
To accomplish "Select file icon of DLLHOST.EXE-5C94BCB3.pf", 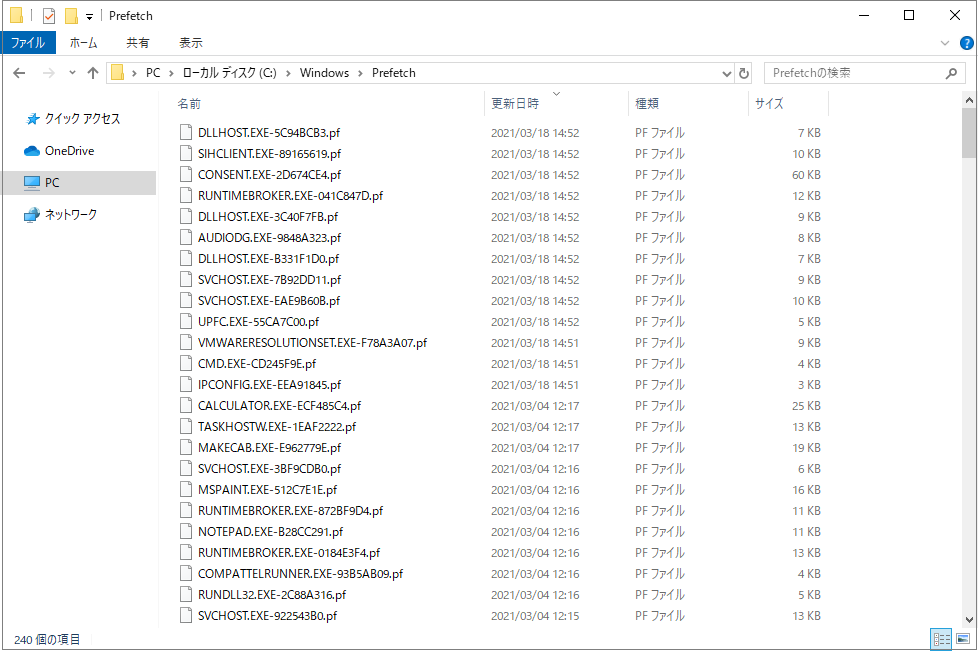I will pyautogui.click(x=185, y=132).
